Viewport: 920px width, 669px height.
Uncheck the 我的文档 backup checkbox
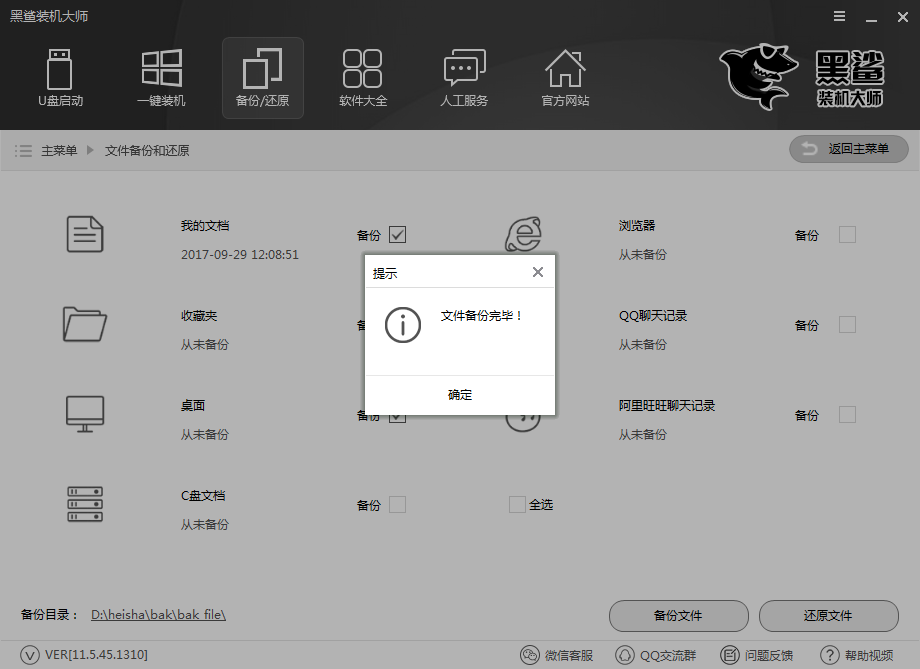(397, 234)
